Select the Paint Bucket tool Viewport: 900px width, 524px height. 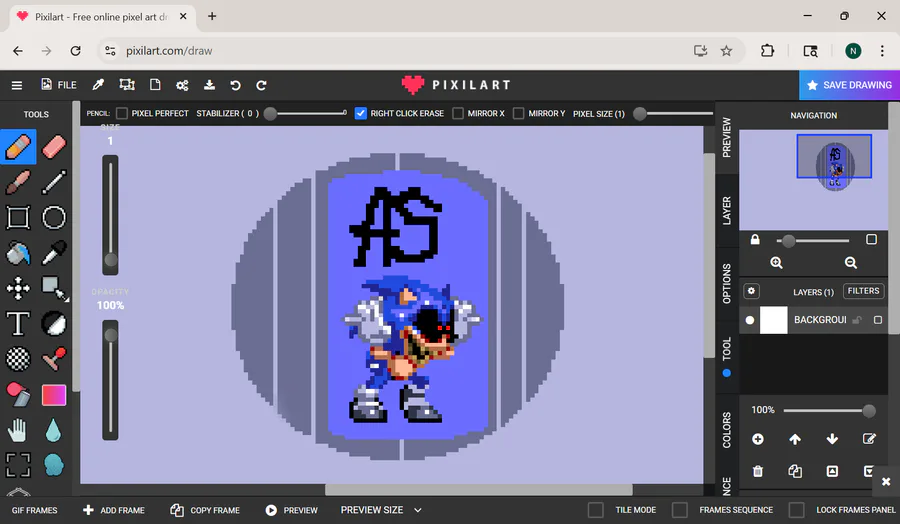point(18,253)
